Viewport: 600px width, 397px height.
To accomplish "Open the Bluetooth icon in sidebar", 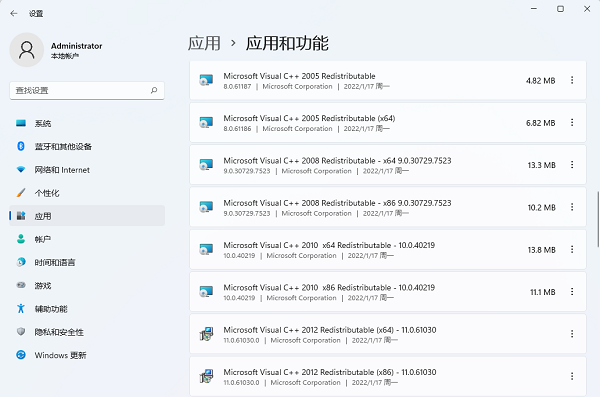I will (x=21, y=146).
